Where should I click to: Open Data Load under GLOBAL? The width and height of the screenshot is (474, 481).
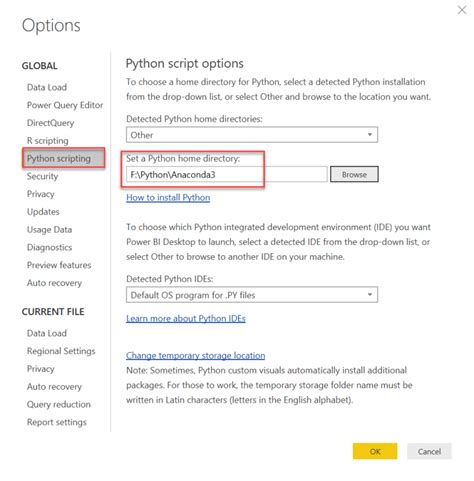tap(47, 87)
